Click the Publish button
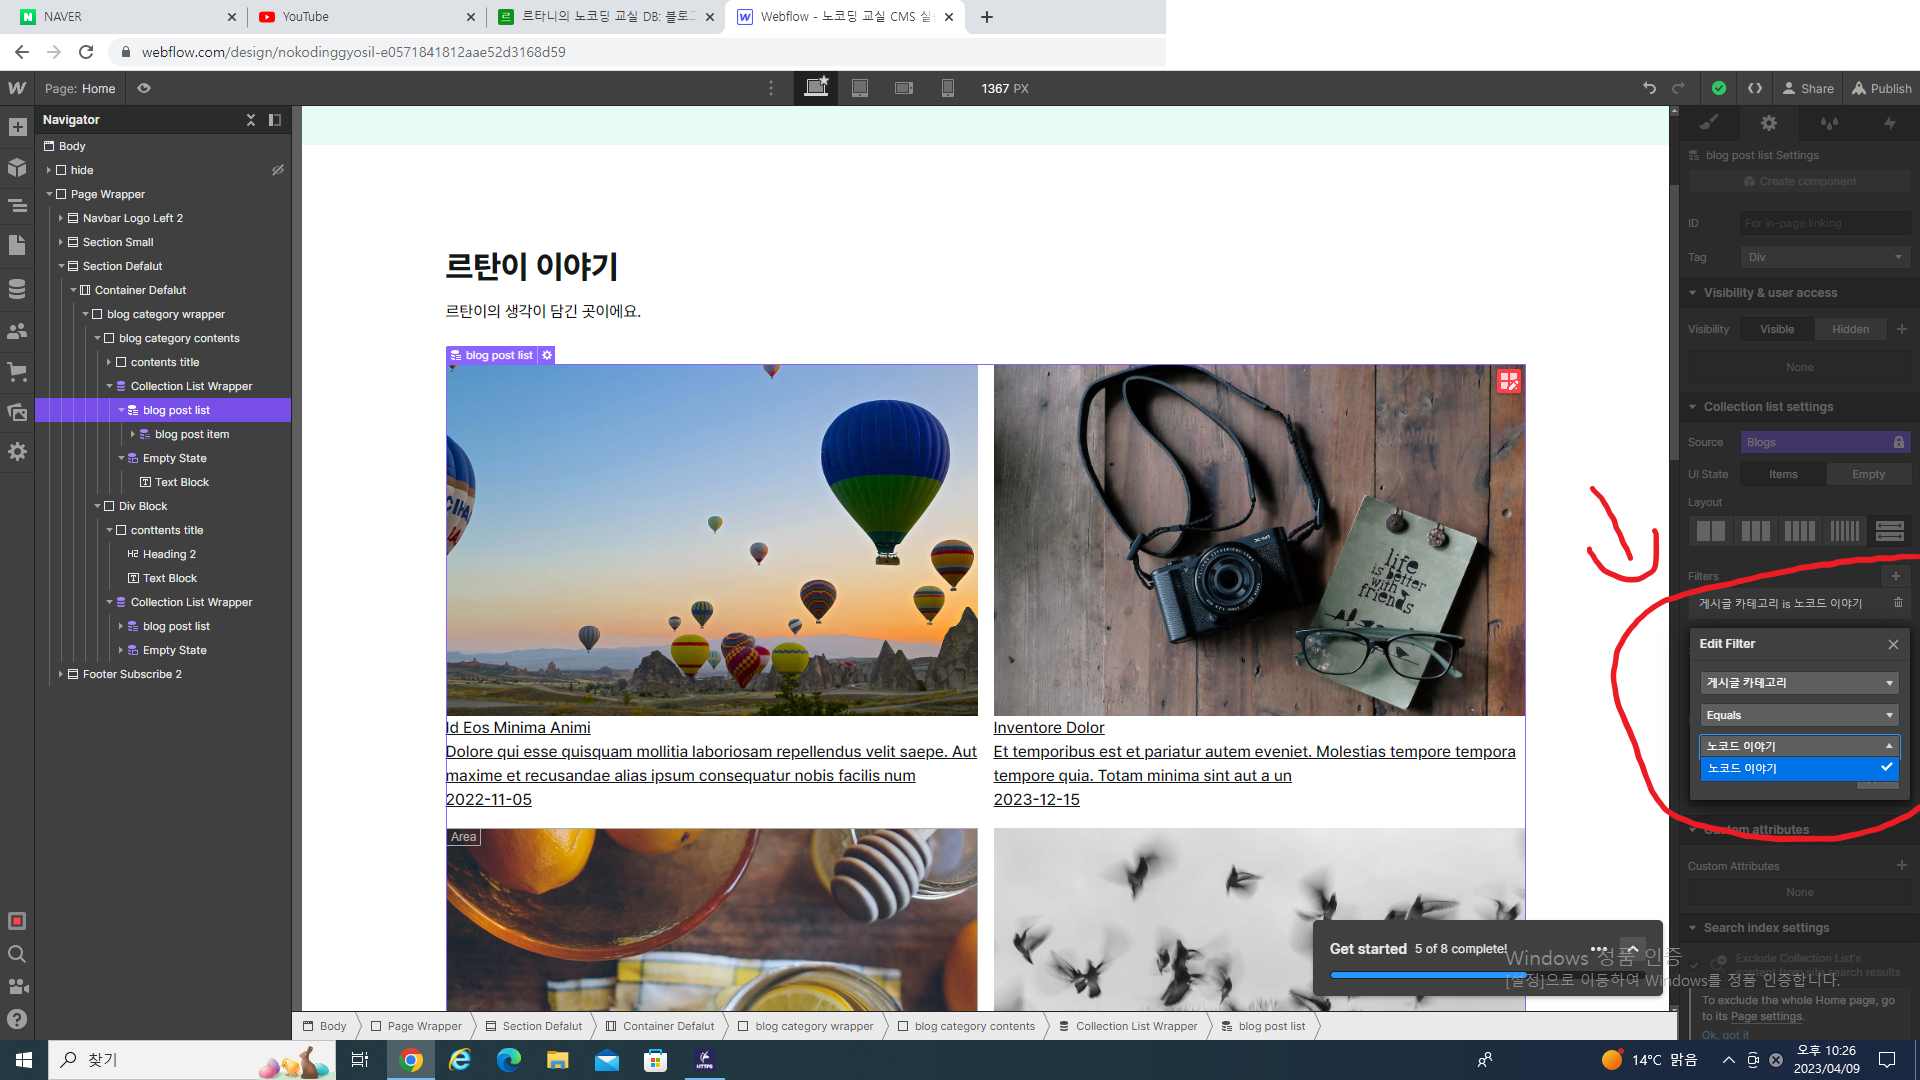Viewport: 1920px width, 1080px height. [1882, 88]
